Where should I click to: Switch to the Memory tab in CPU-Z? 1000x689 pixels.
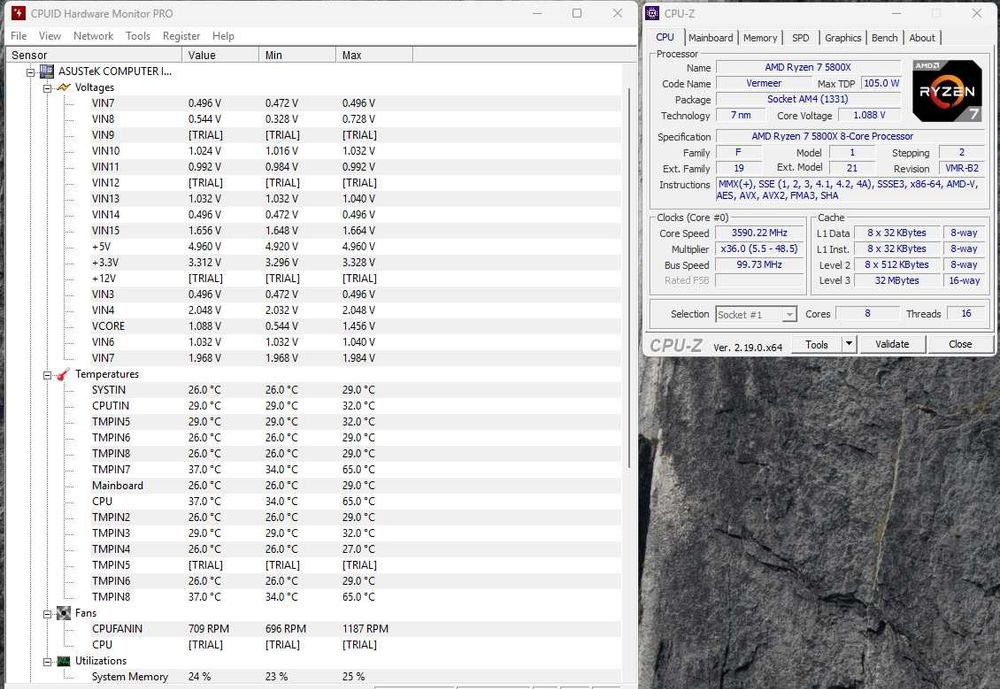pyautogui.click(x=760, y=38)
